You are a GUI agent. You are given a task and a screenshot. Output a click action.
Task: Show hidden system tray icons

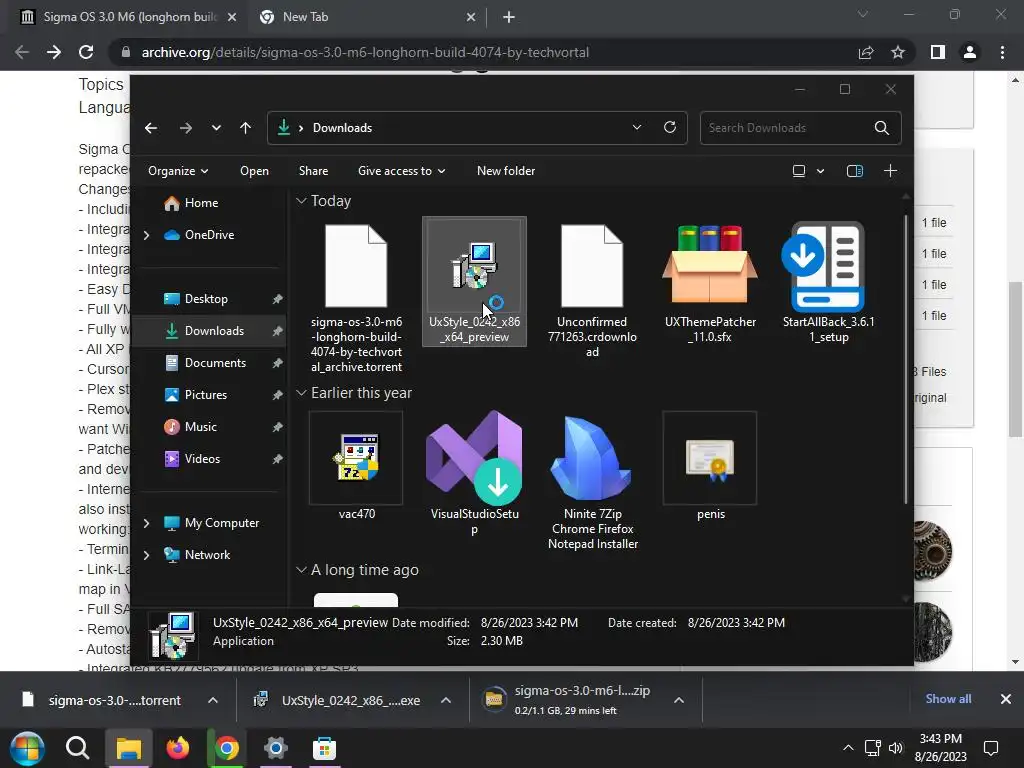848,748
